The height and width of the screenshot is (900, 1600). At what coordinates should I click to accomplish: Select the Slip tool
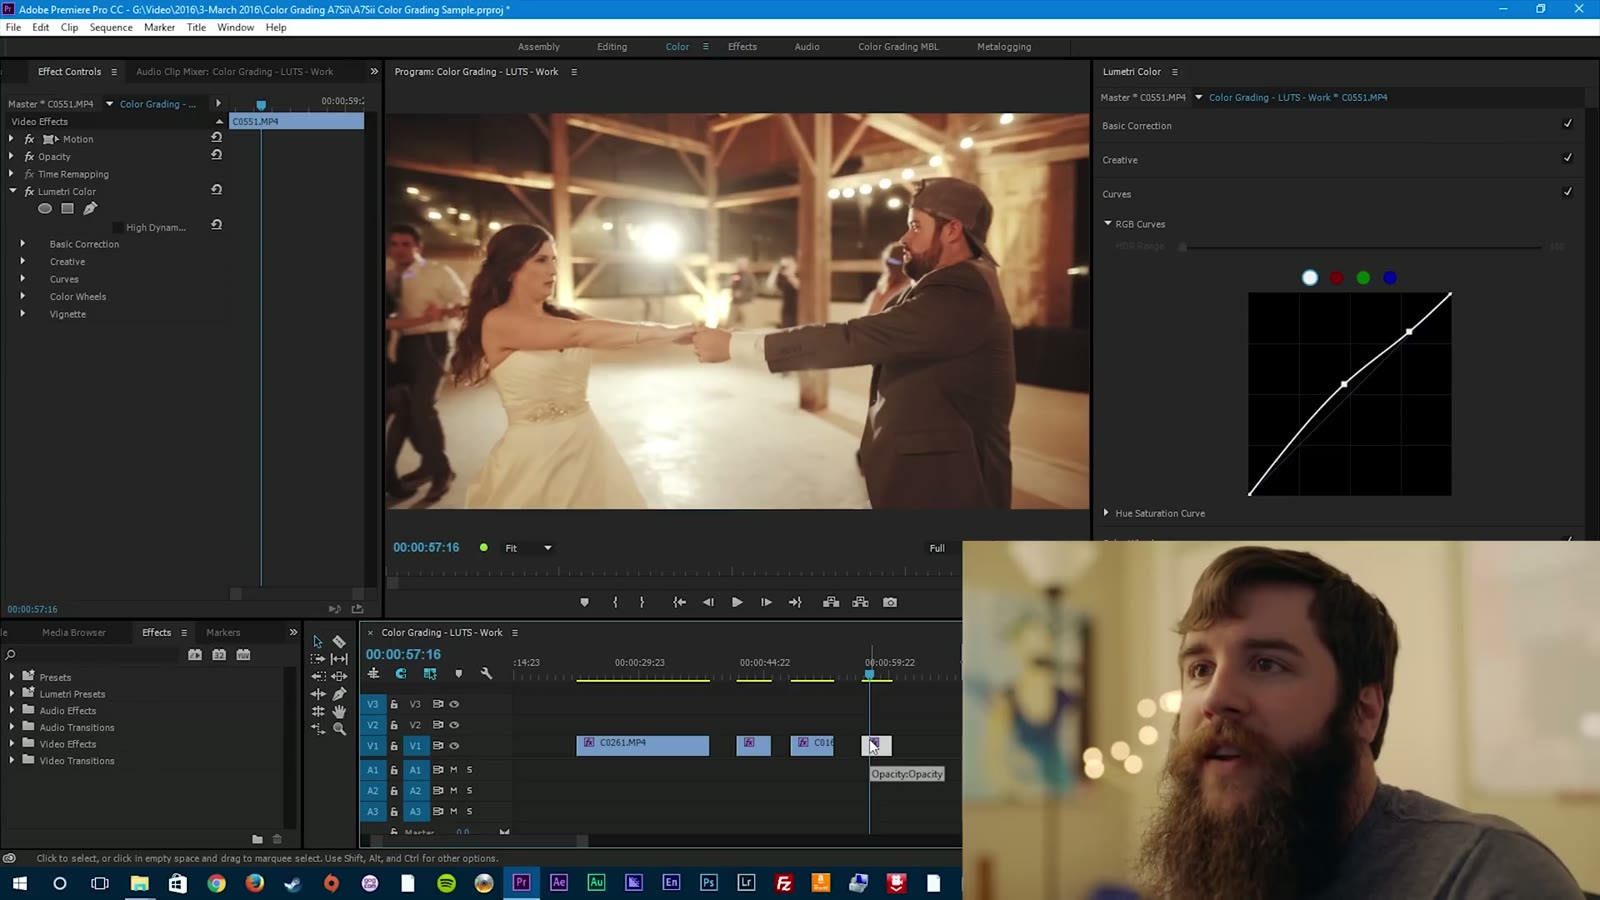pyautogui.click(x=339, y=659)
